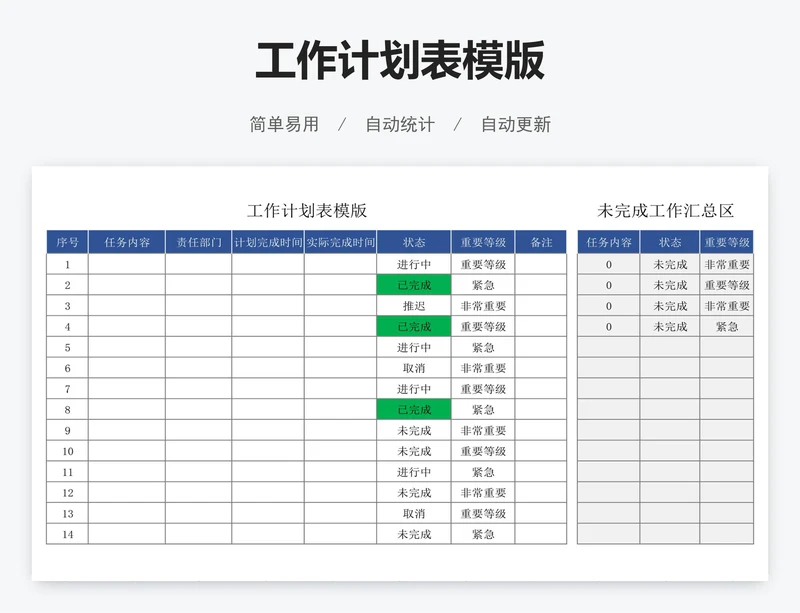The image size is (800, 613).
Task: Select the 紧急 cell in the summary table
Action: pos(727,327)
